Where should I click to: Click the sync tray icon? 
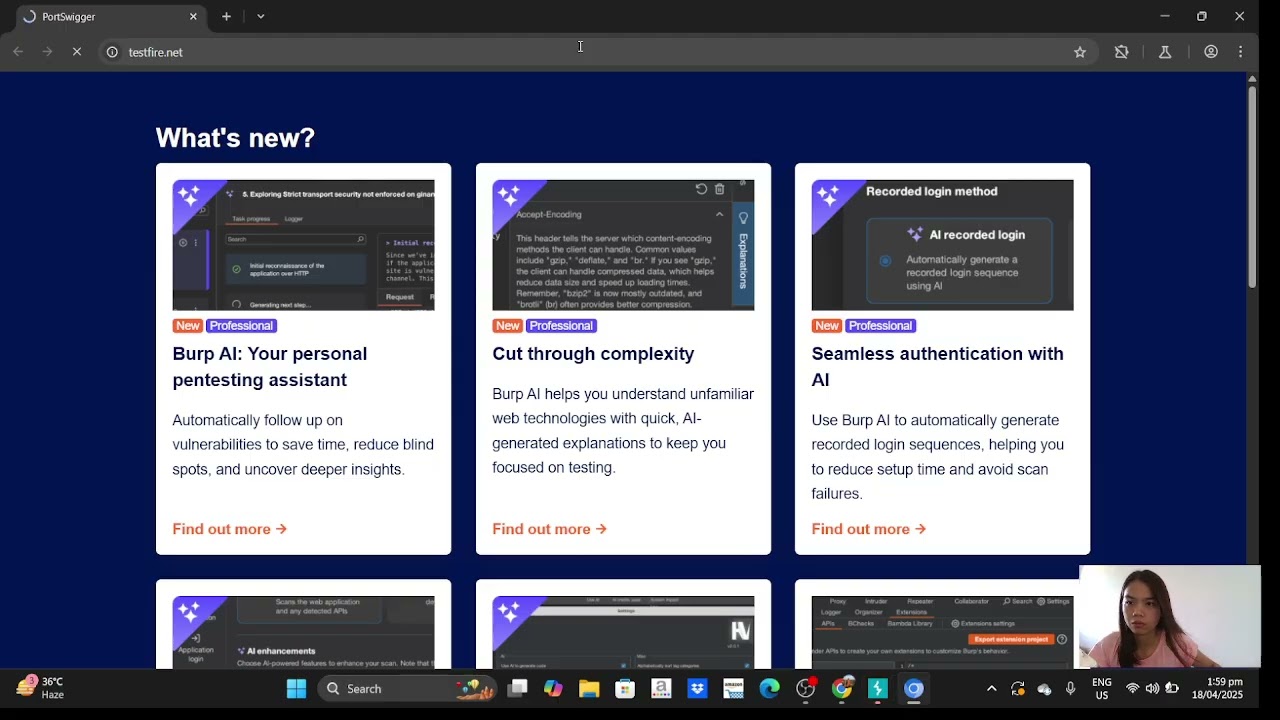(x=1018, y=688)
